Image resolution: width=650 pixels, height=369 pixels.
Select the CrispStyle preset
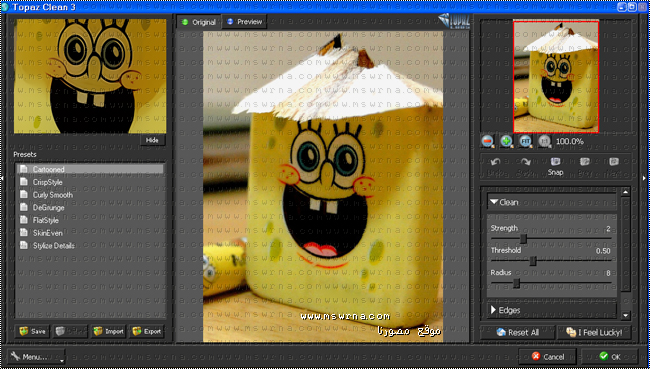pos(90,182)
